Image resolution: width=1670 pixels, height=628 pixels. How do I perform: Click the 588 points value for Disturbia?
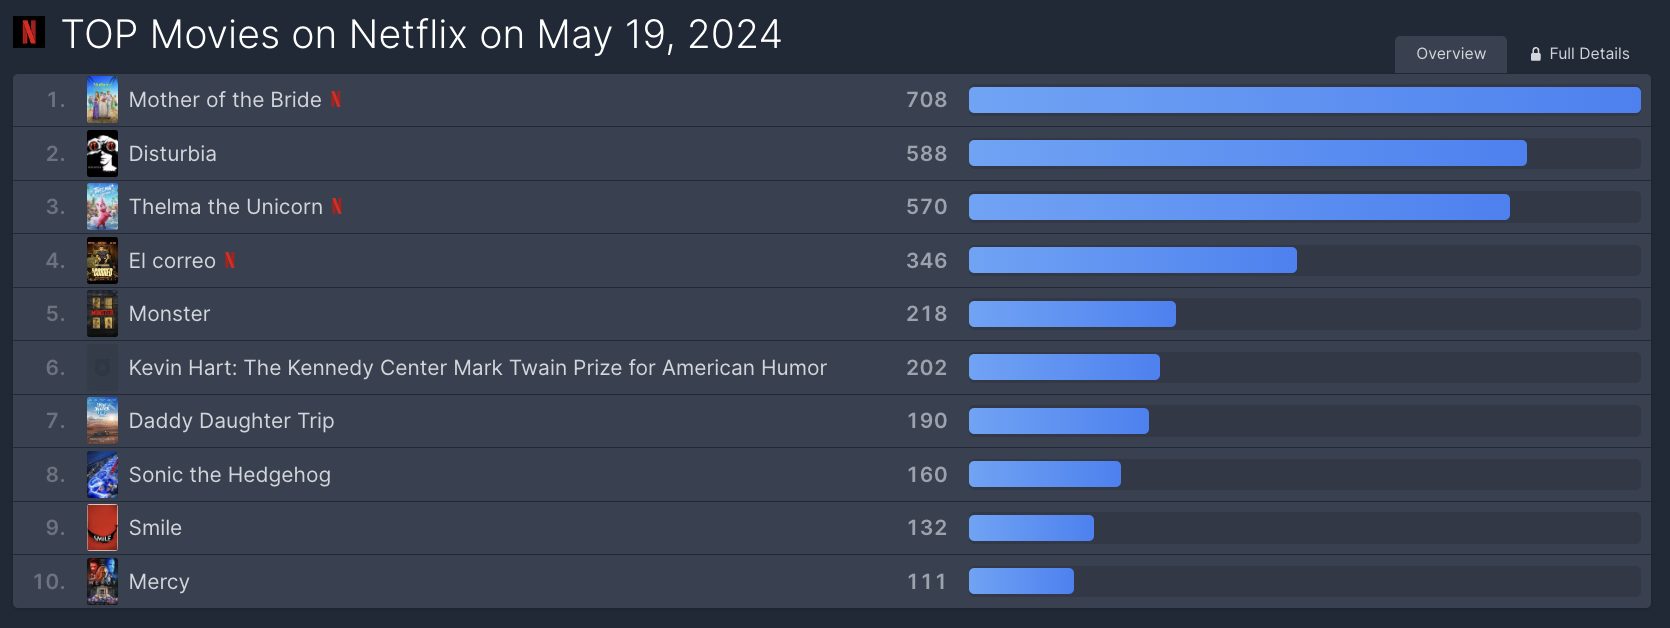coord(927,154)
